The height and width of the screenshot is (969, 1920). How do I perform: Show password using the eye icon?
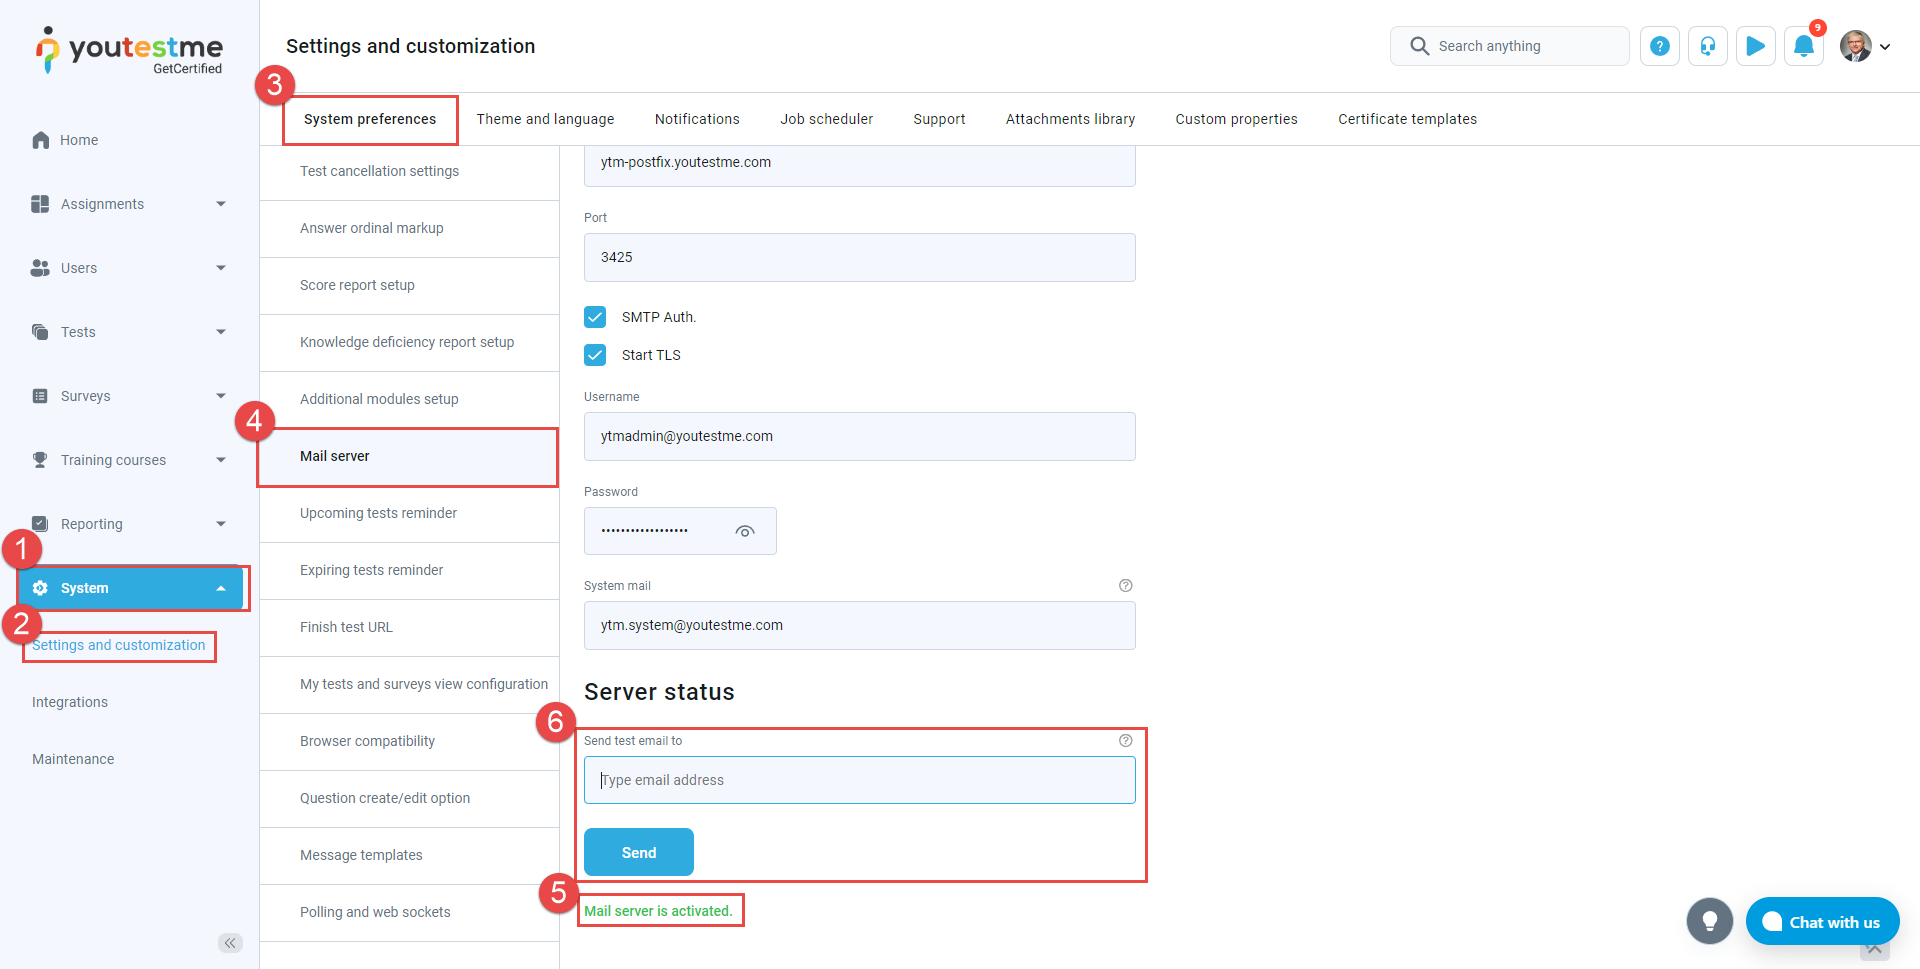coord(745,531)
